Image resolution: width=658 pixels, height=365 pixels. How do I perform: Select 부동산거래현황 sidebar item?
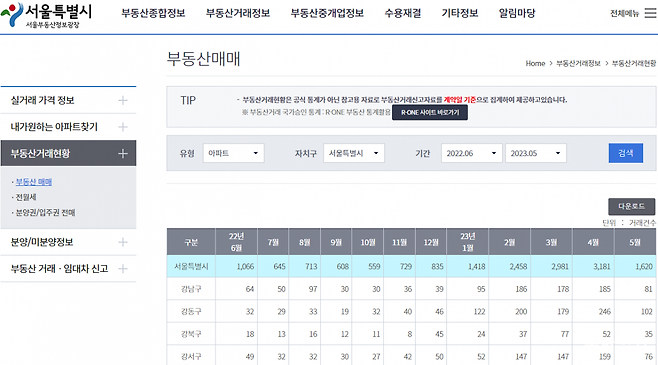[x=68, y=154]
